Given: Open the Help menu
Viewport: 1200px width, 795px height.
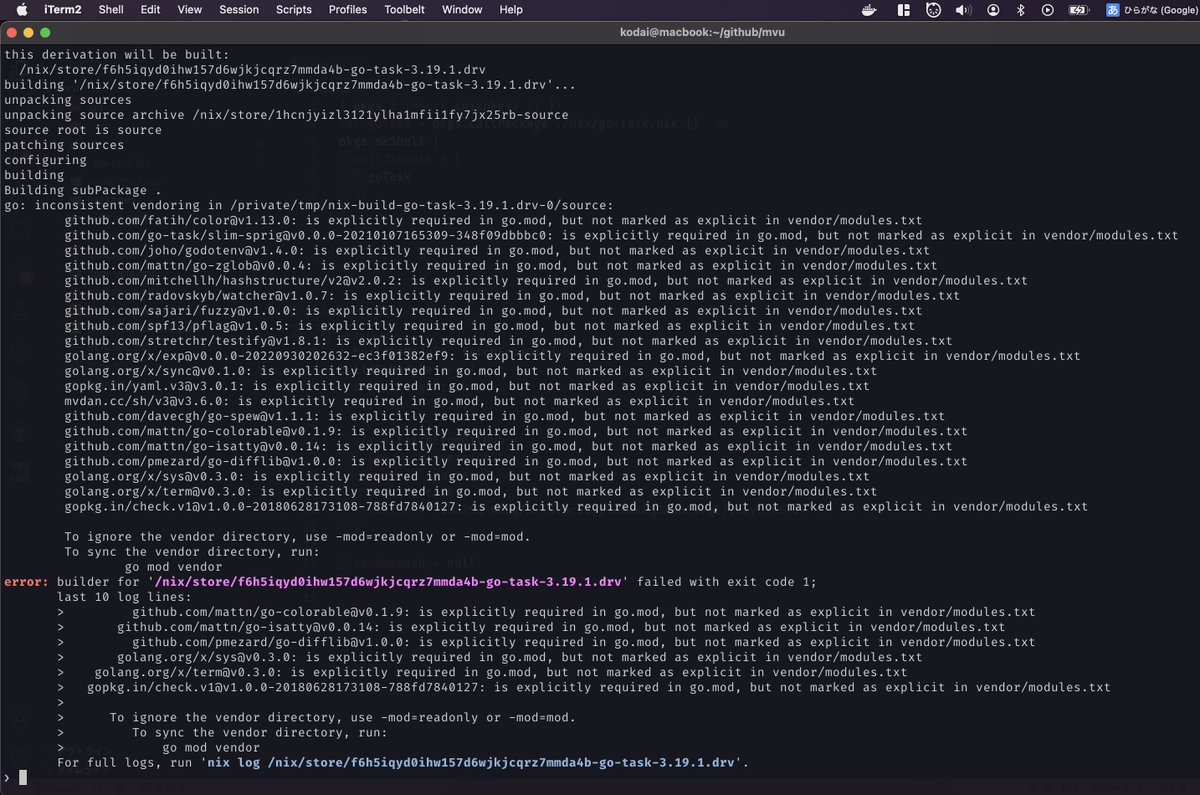Looking at the screenshot, I should pos(511,10).
